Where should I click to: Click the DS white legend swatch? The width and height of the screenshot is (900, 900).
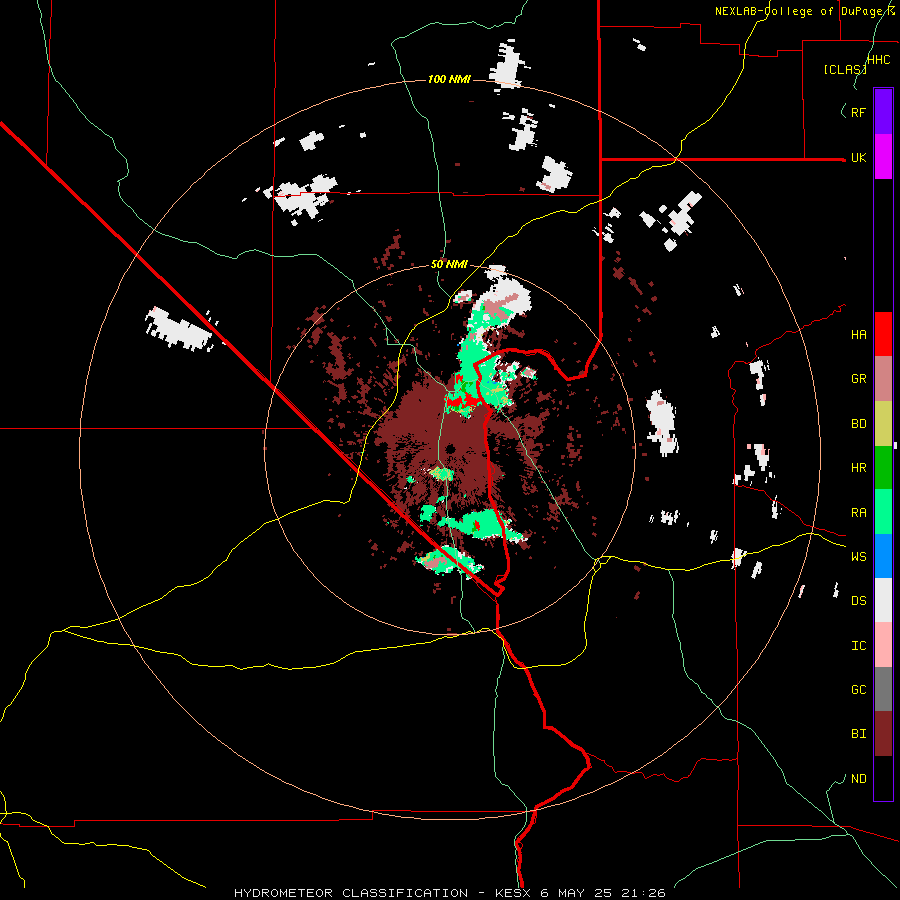pyautogui.click(x=883, y=600)
